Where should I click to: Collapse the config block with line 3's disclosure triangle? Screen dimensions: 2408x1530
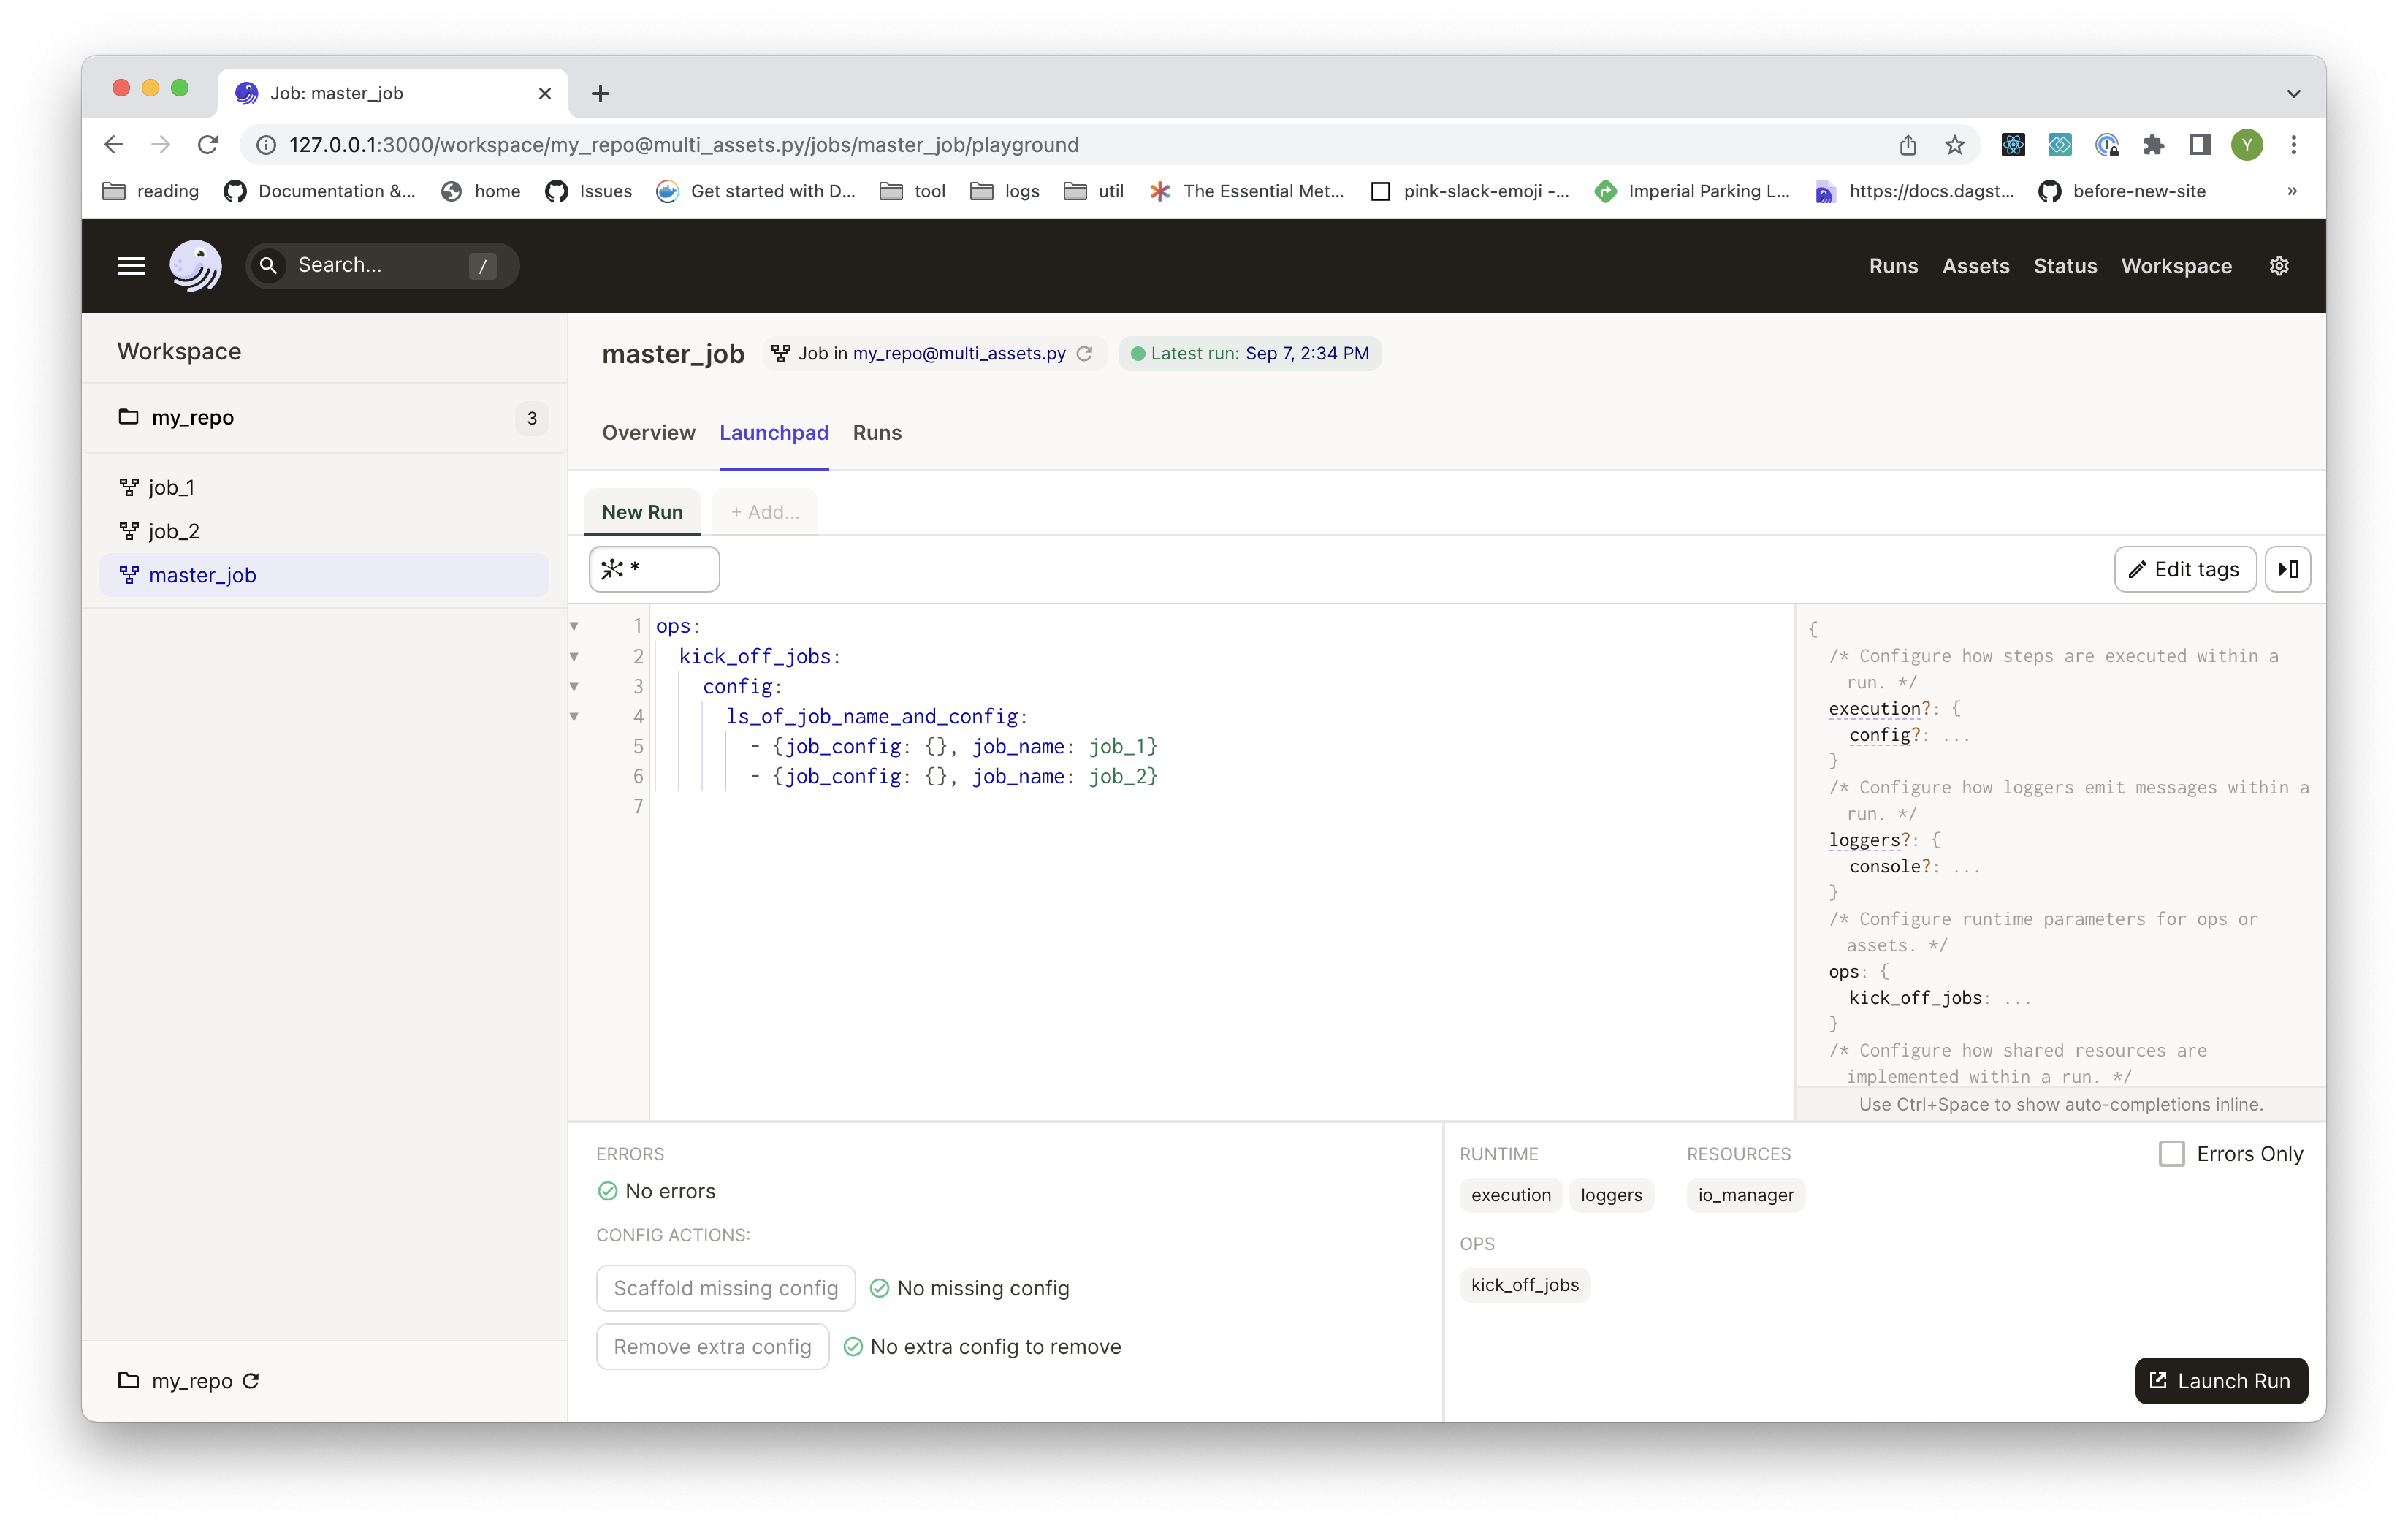tap(574, 686)
